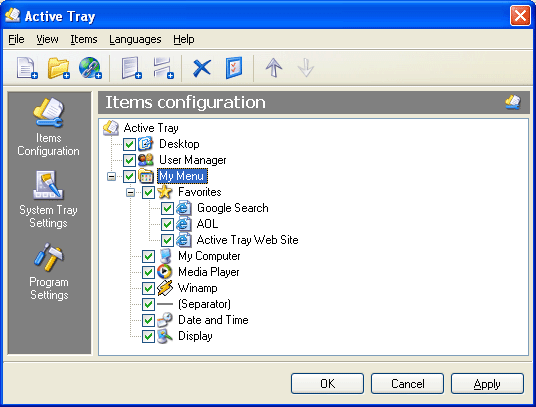Open System Tray Settings in sidebar
Image resolution: width=536 pixels, height=407 pixels.
coord(49,199)
